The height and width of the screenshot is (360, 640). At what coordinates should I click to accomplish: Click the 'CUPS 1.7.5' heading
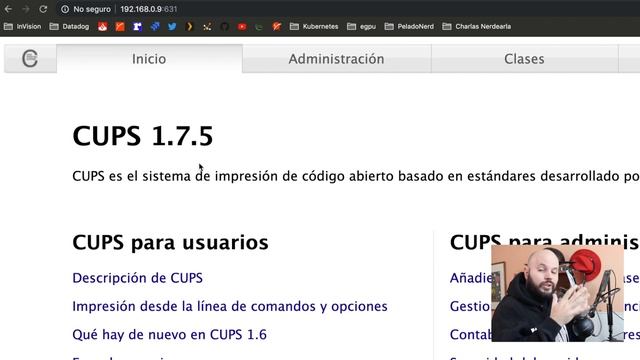click(x=142, y=136)
